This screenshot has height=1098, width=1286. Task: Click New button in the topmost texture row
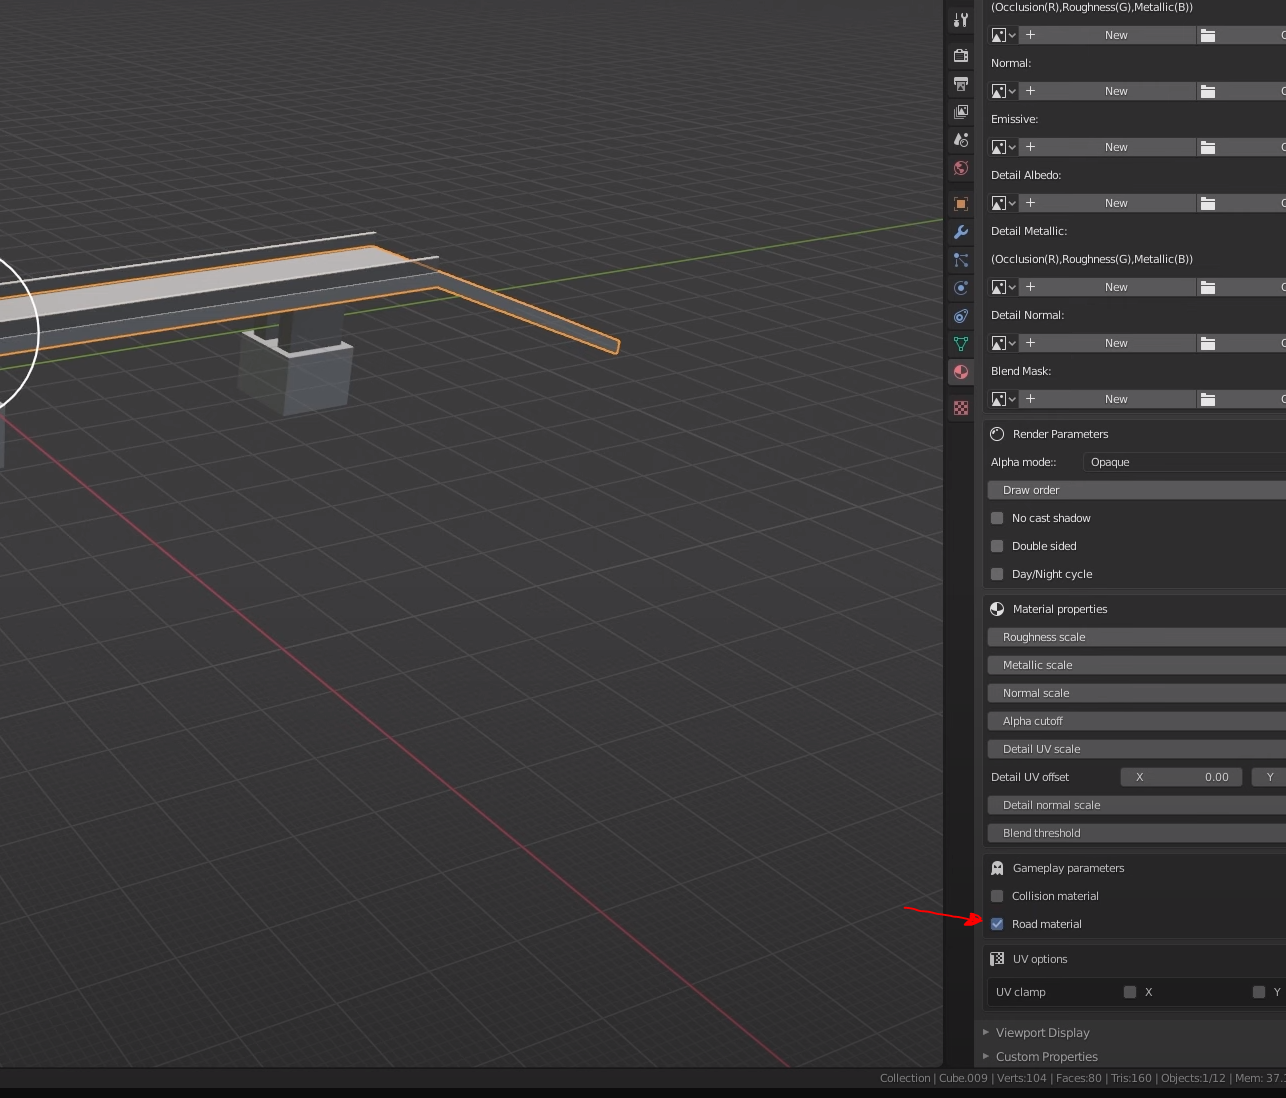pyautogui.click(x=1107, y=35)
